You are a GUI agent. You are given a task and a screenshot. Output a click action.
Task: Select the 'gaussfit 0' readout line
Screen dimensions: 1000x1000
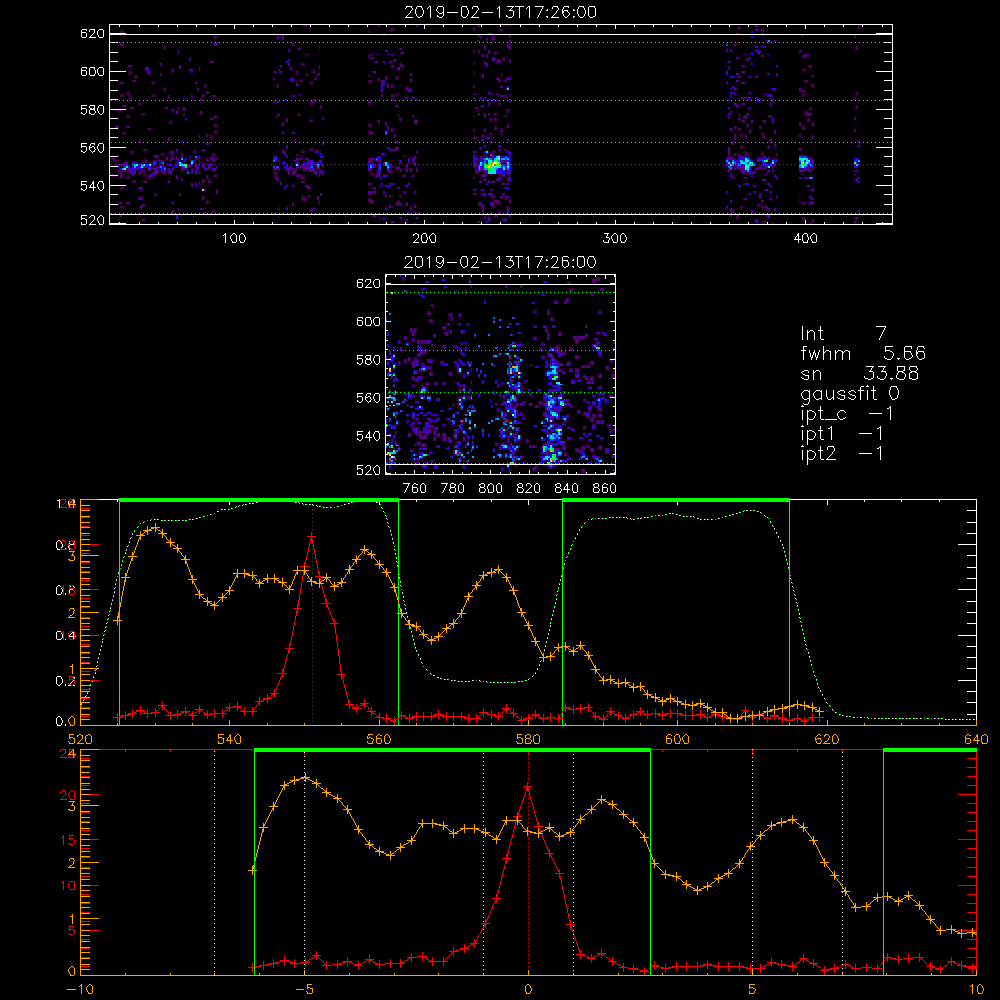(850, 394)
